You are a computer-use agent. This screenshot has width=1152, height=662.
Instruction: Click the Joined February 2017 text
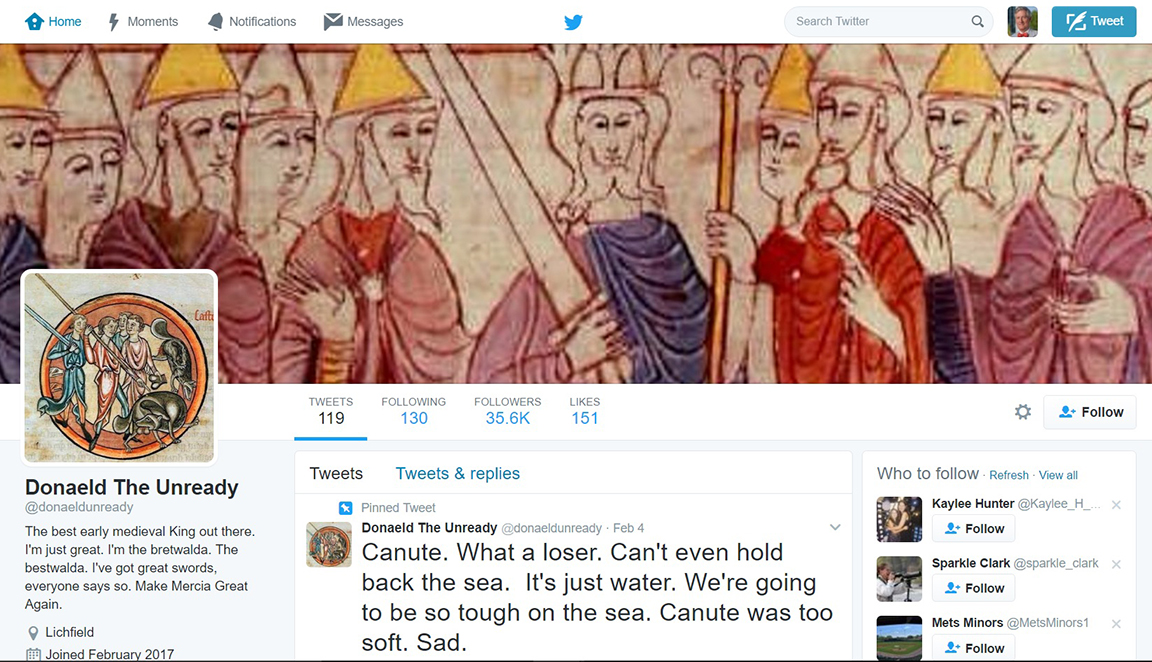[109, 654]
